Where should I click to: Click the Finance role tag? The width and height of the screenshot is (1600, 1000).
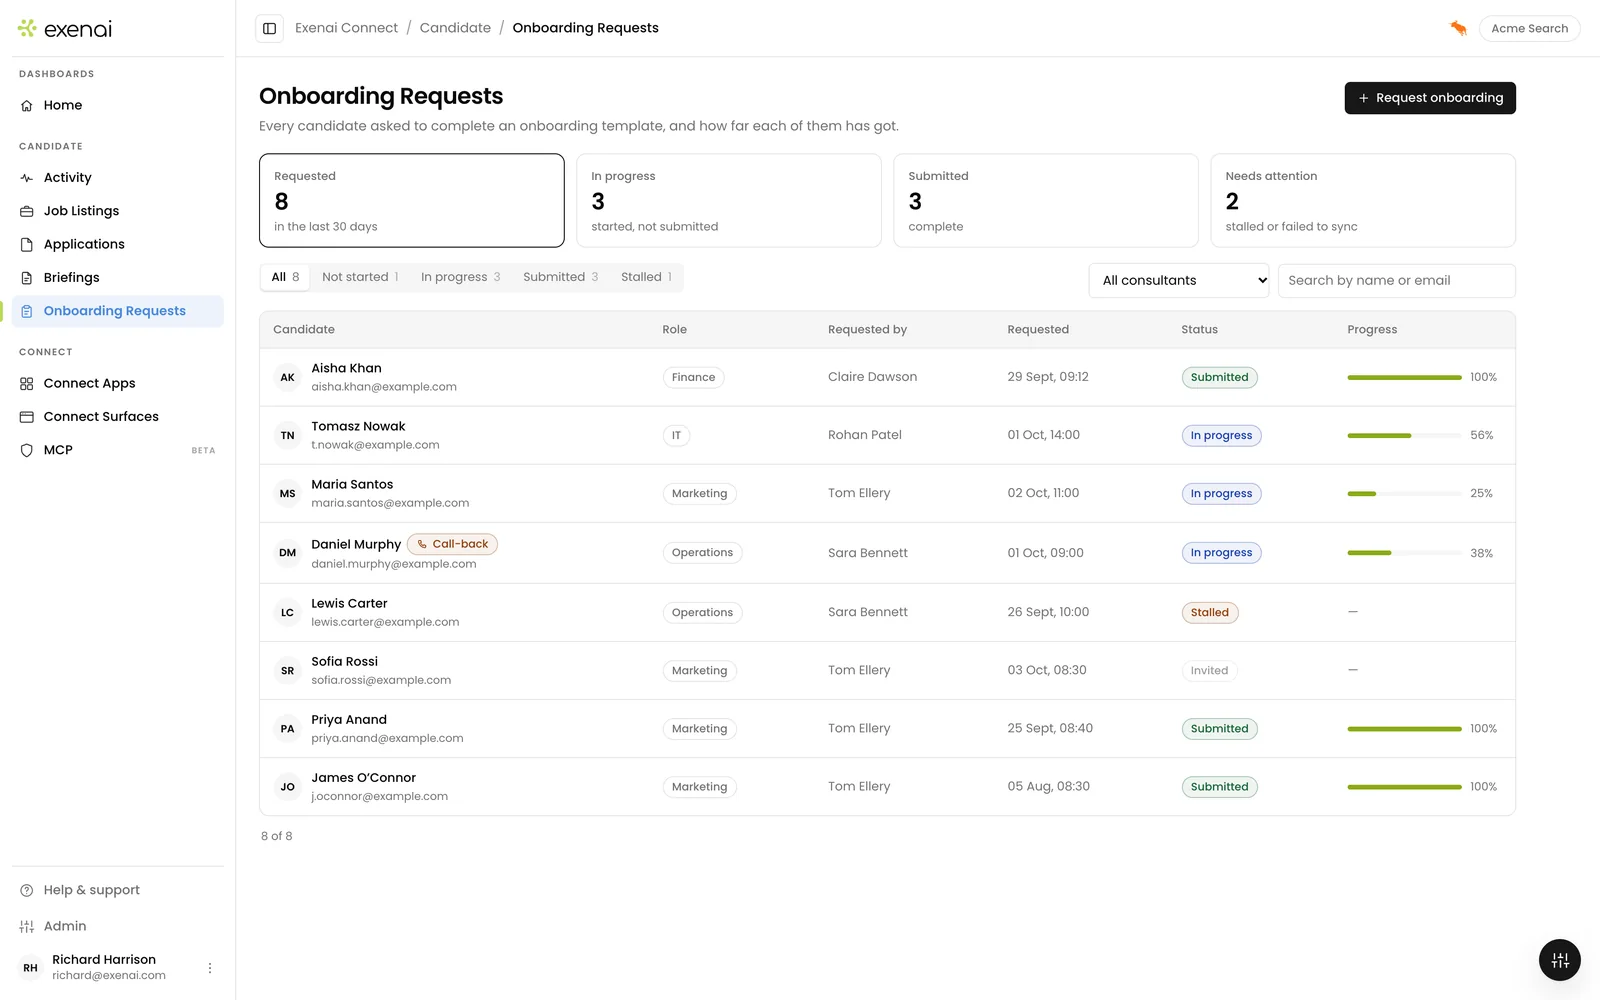tap(693, 378)
